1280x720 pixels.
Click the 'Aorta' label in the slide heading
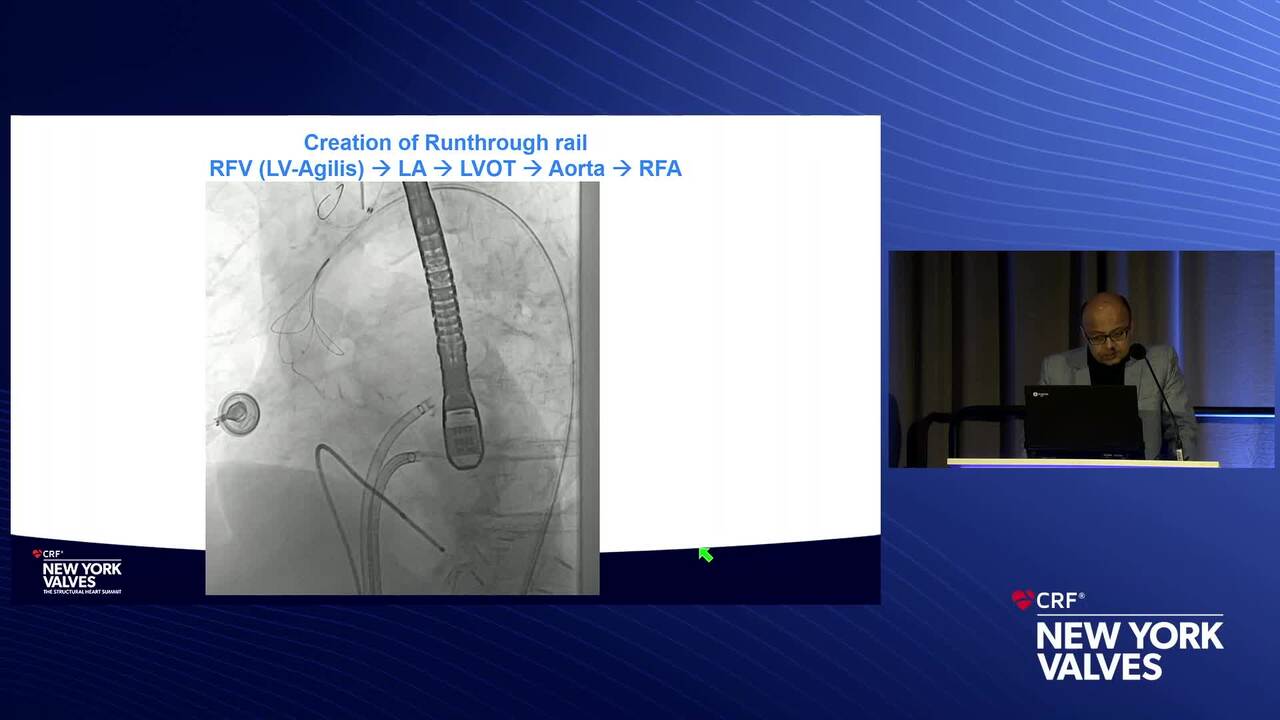(x=576, y=168)
